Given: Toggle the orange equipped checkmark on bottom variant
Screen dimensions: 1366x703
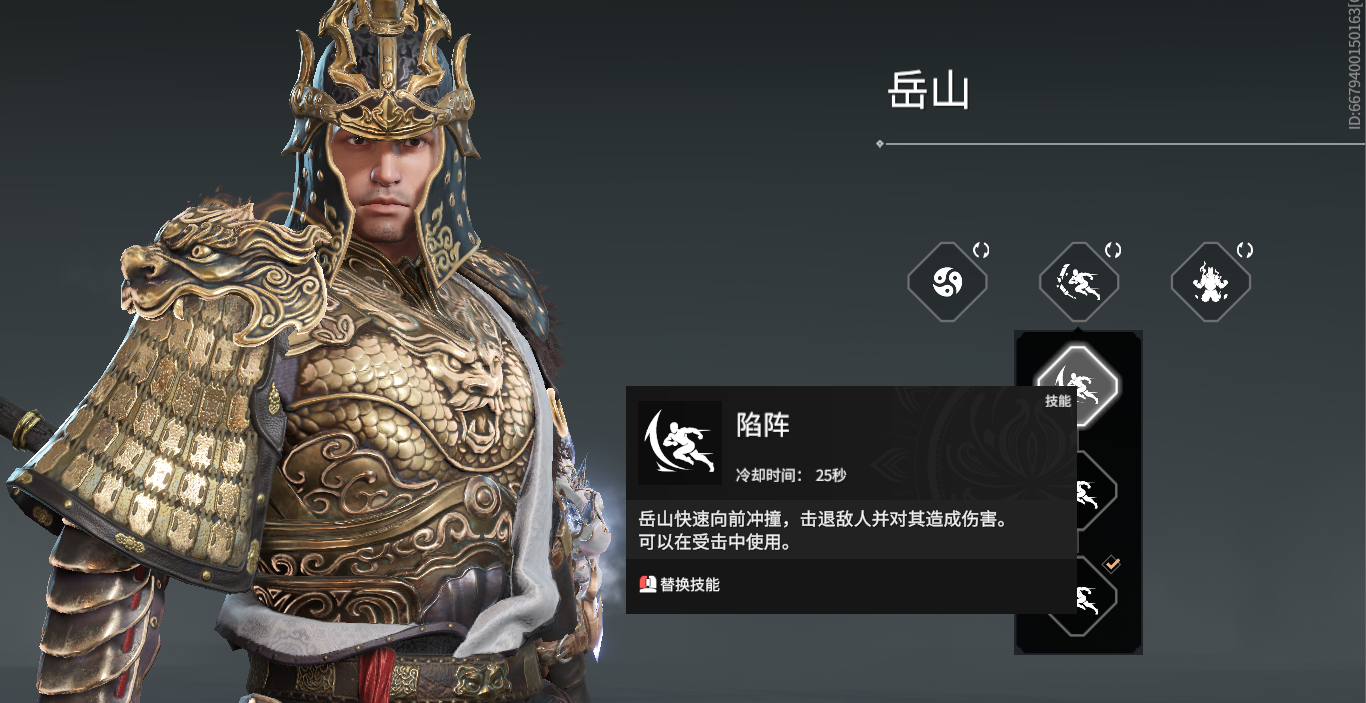Looking at the screenshot, I should (1112, 564).
